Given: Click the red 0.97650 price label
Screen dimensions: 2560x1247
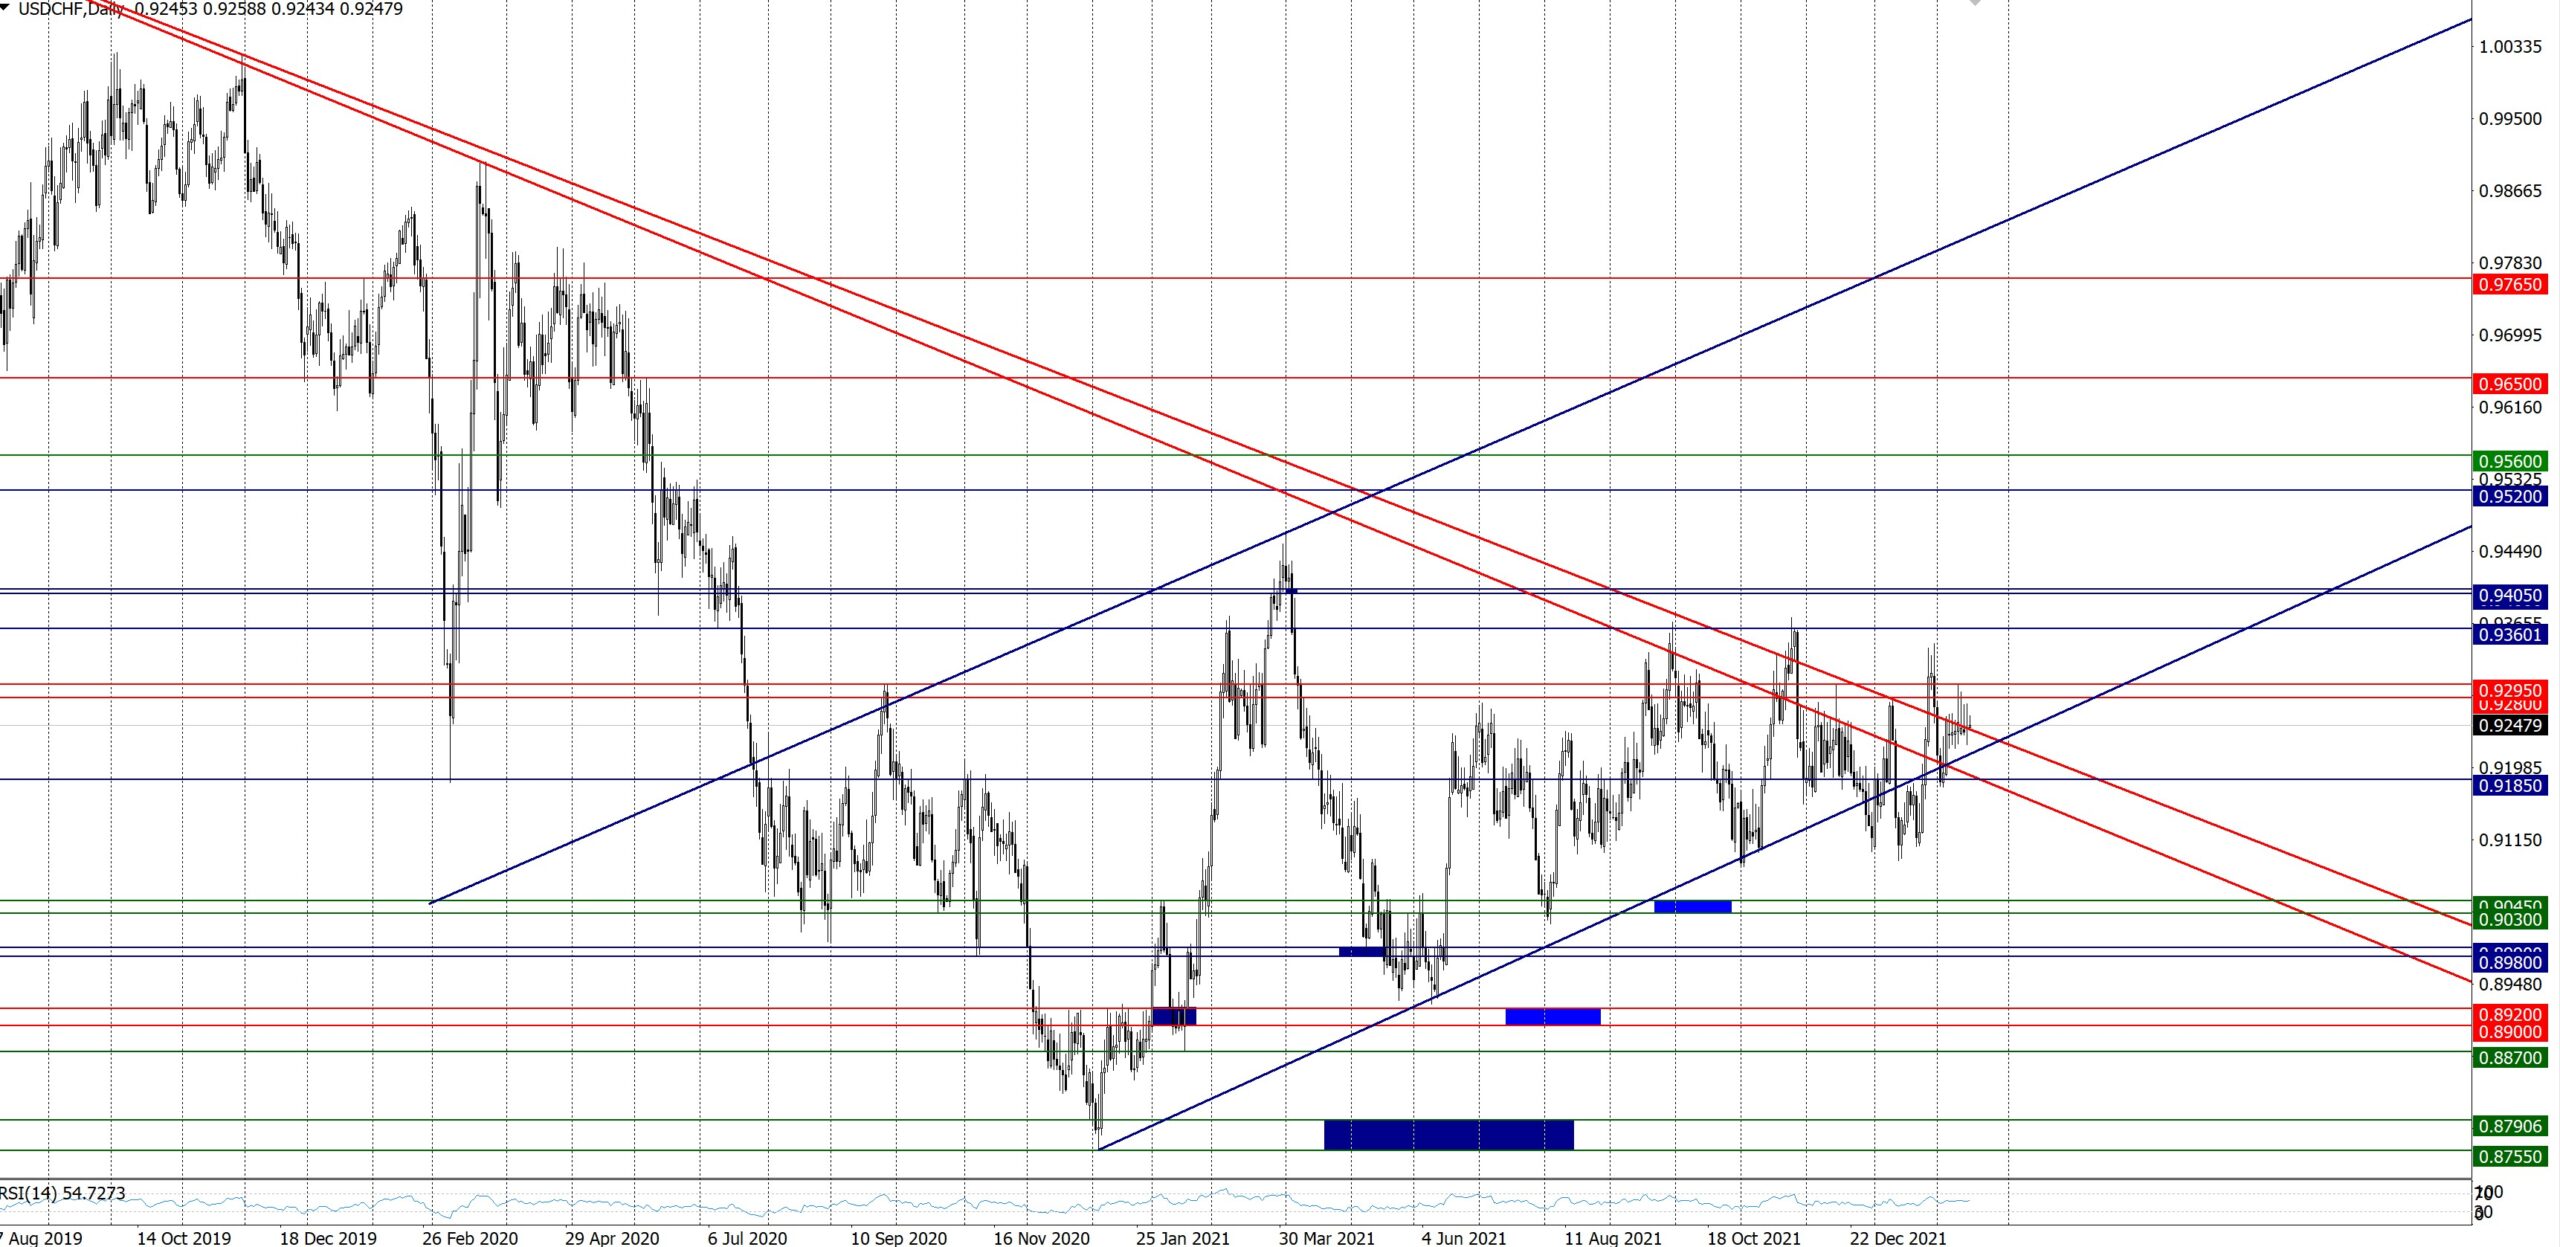Looking at the screenshot, I should [2509, 285].
